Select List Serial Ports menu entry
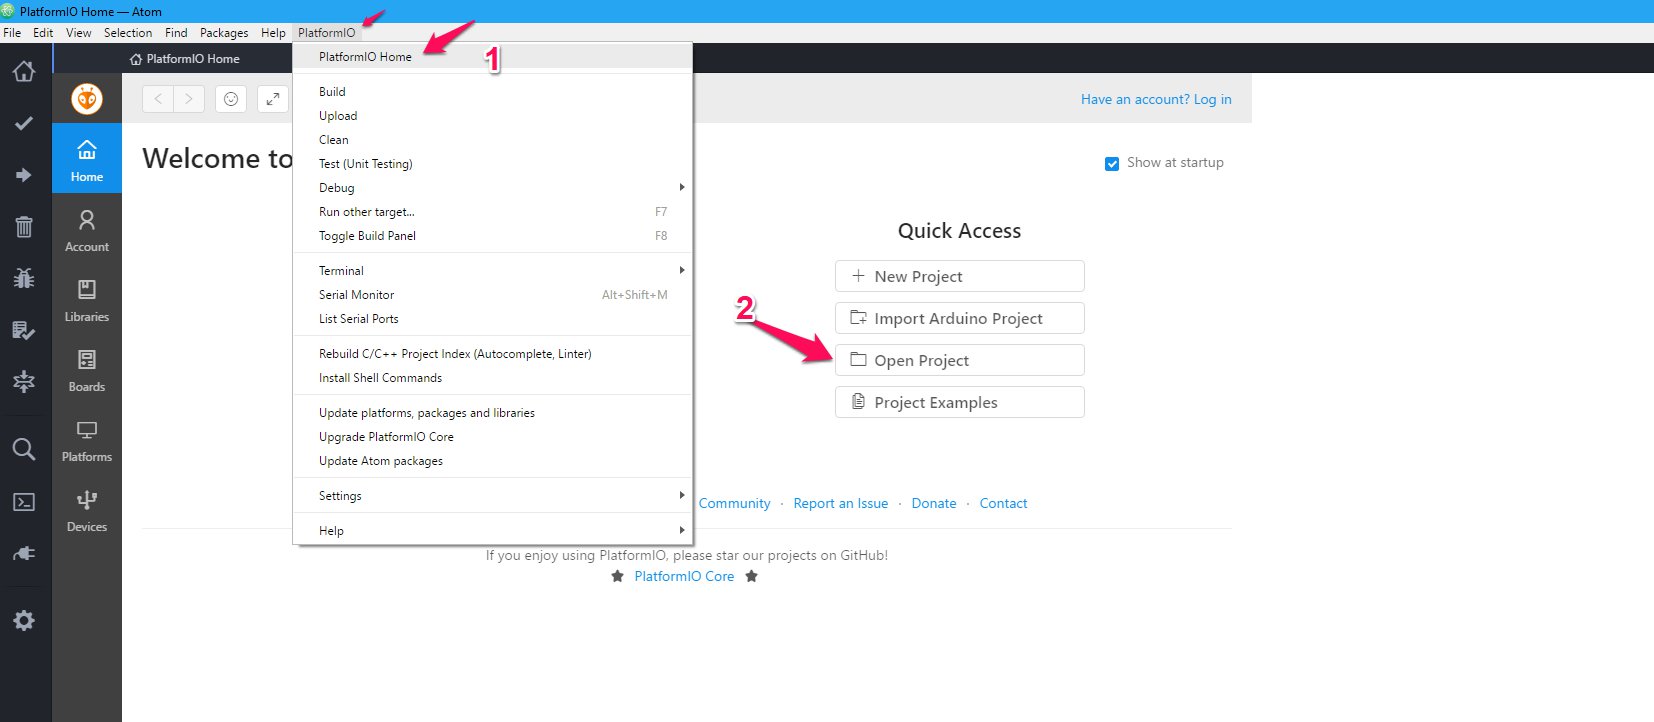 coord(492,319)
